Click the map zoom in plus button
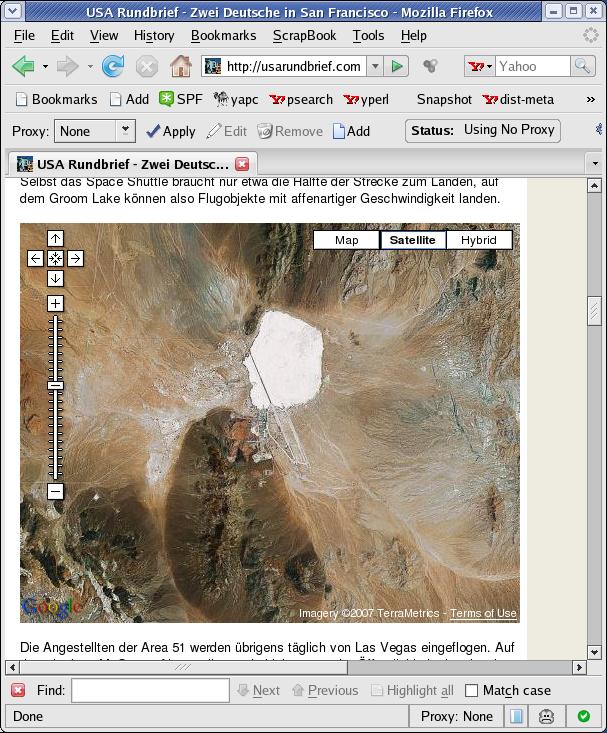This screenshot has height=733, width=607. (x=55, y=303)
